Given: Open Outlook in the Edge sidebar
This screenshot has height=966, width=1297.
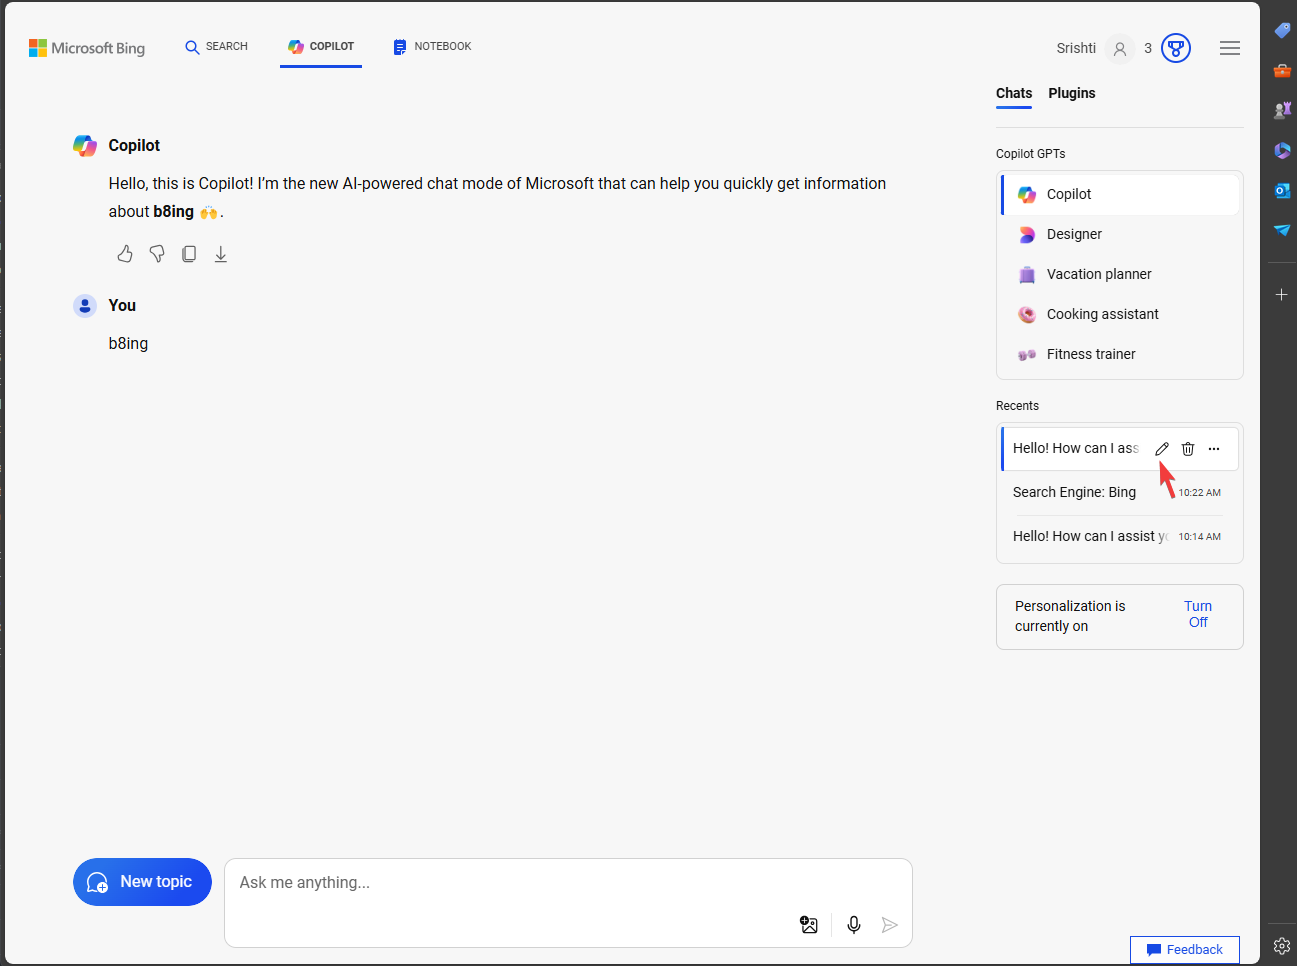Looking at the screenshot, I should coord(1282,190).
